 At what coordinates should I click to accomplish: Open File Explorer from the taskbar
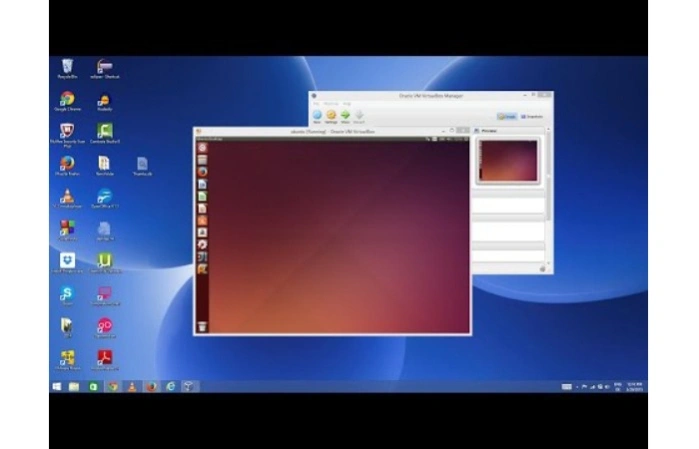point(74,387)
